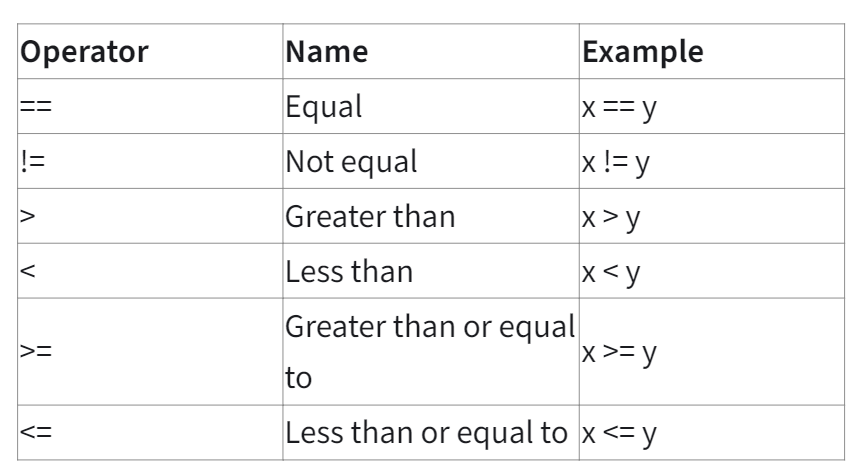Click the name cell reading Less than
Screen dimensions: 864x476
(349, 270)
